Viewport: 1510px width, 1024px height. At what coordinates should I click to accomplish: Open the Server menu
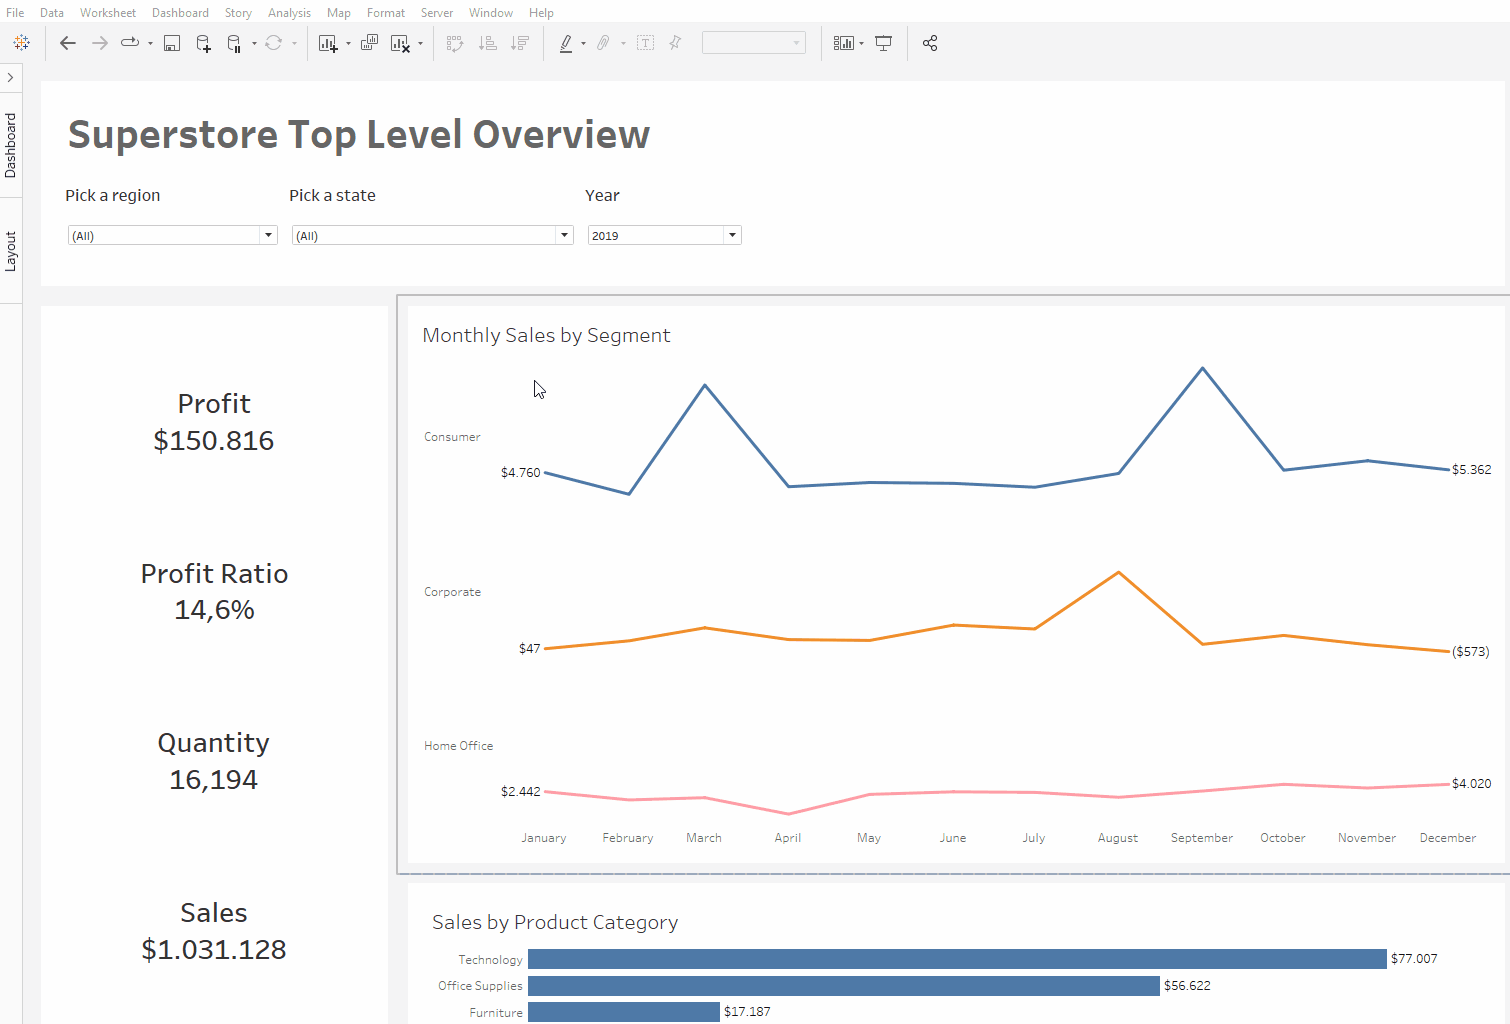(x=437, y=13)
